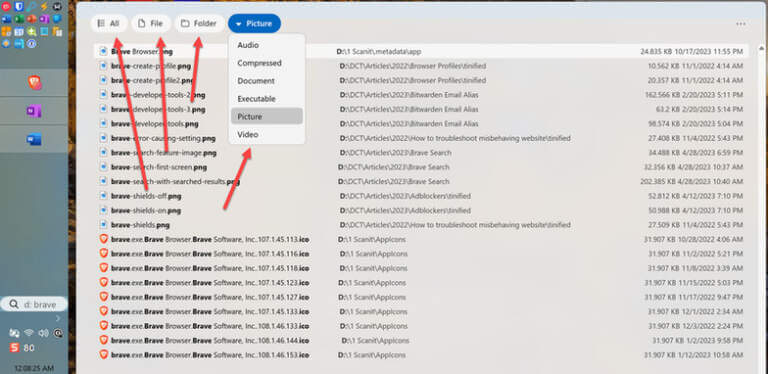Viewport: 768px width, 374px height.
Task: Choose Video from the type menu
Action: 267,134
